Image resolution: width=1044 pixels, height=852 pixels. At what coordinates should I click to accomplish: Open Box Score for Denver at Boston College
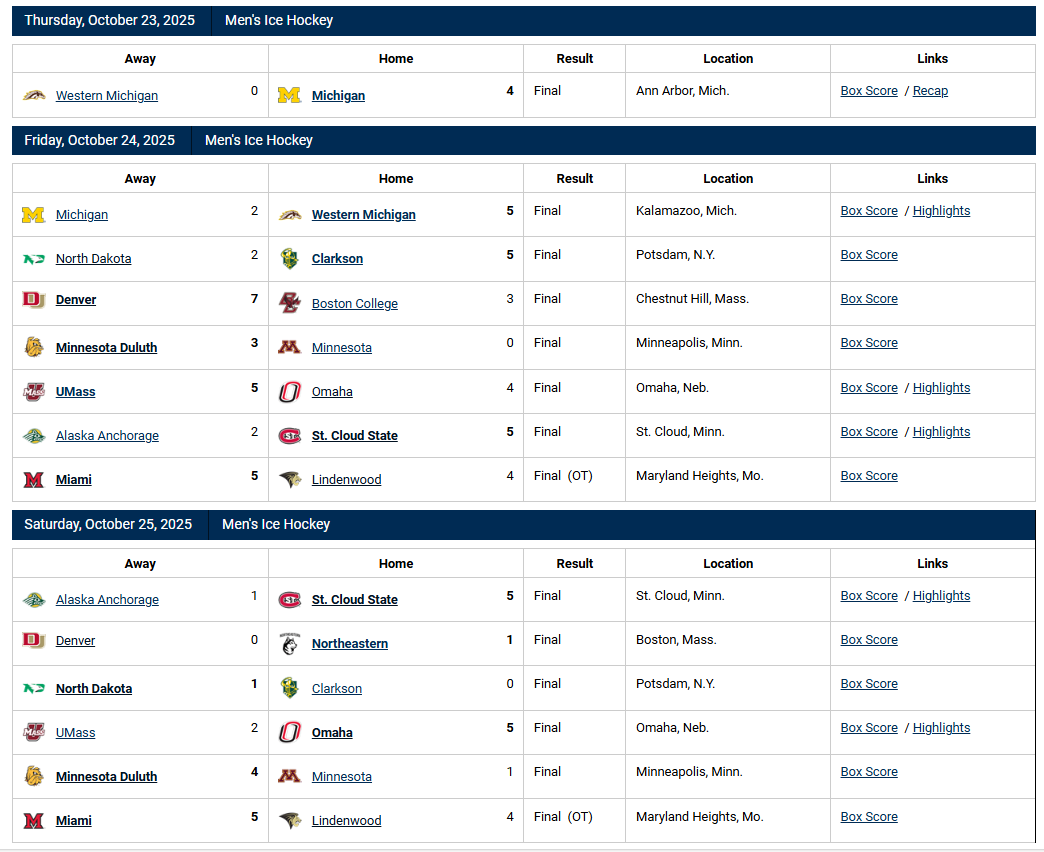pos(869,299)
